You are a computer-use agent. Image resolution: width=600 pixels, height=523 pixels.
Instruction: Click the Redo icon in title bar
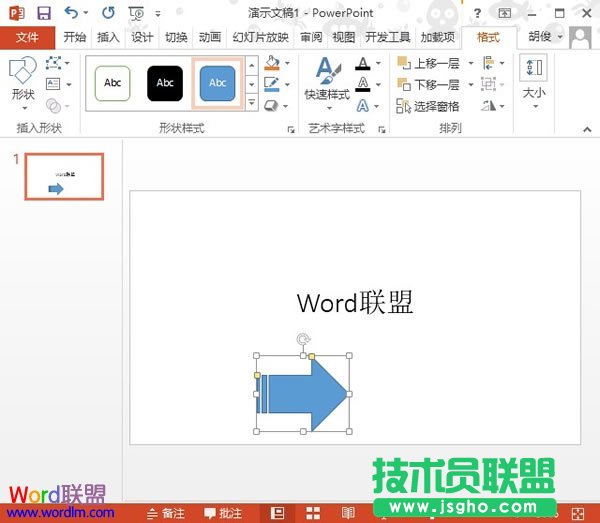(108, 13)
